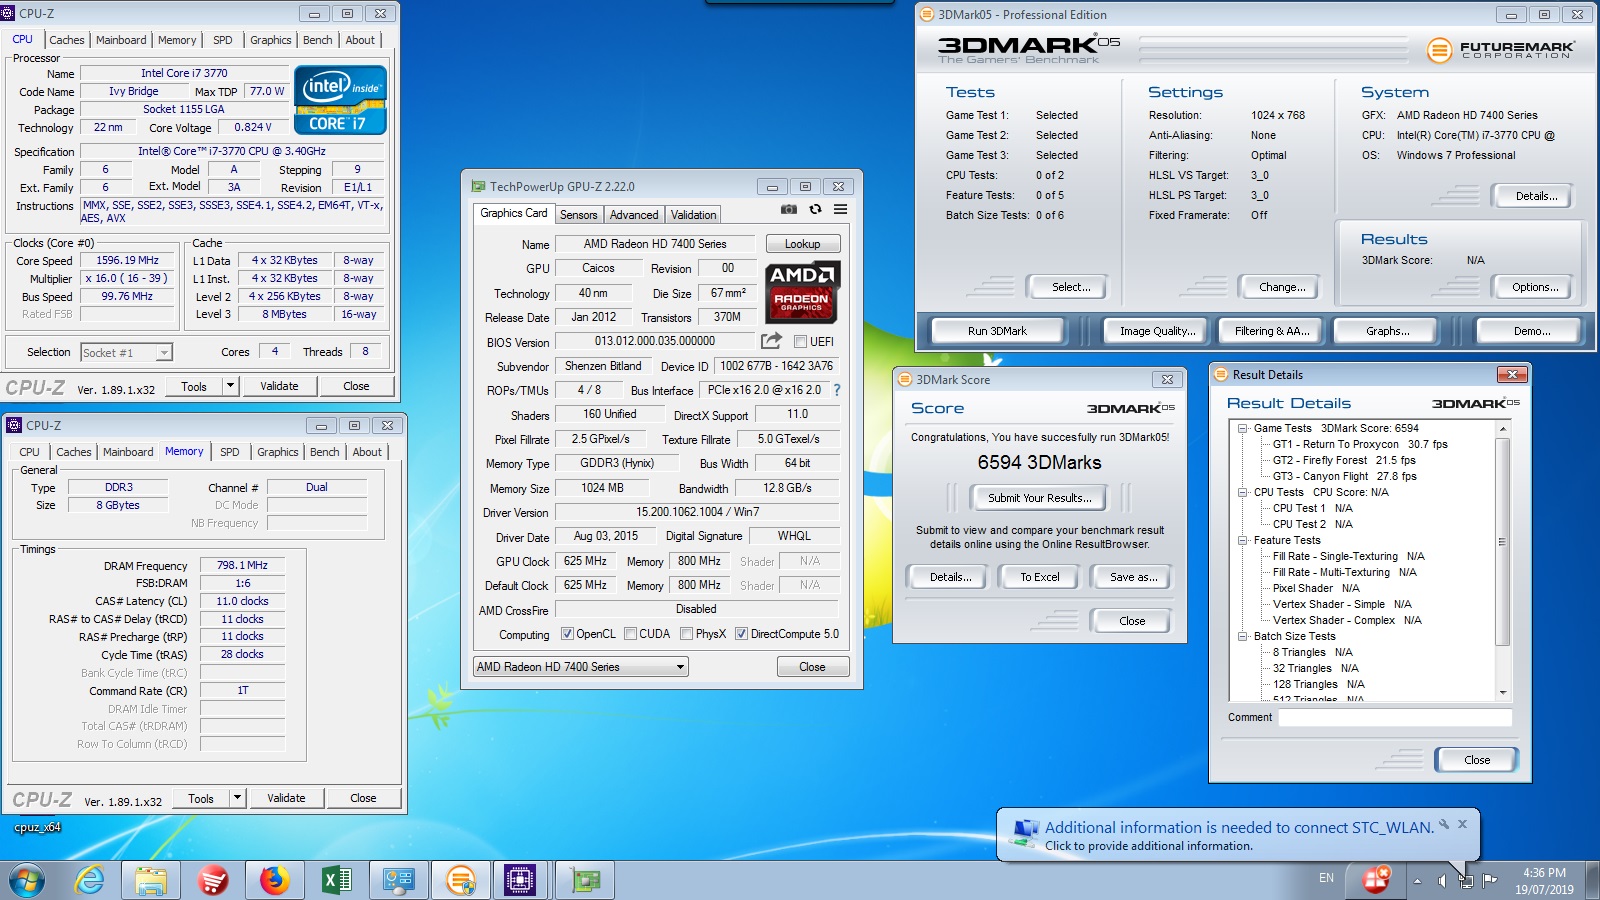This screenshot has width=1600, height=900.
Task: Click Image Quality button in 3DMark05
Action: click(1157, 331)
